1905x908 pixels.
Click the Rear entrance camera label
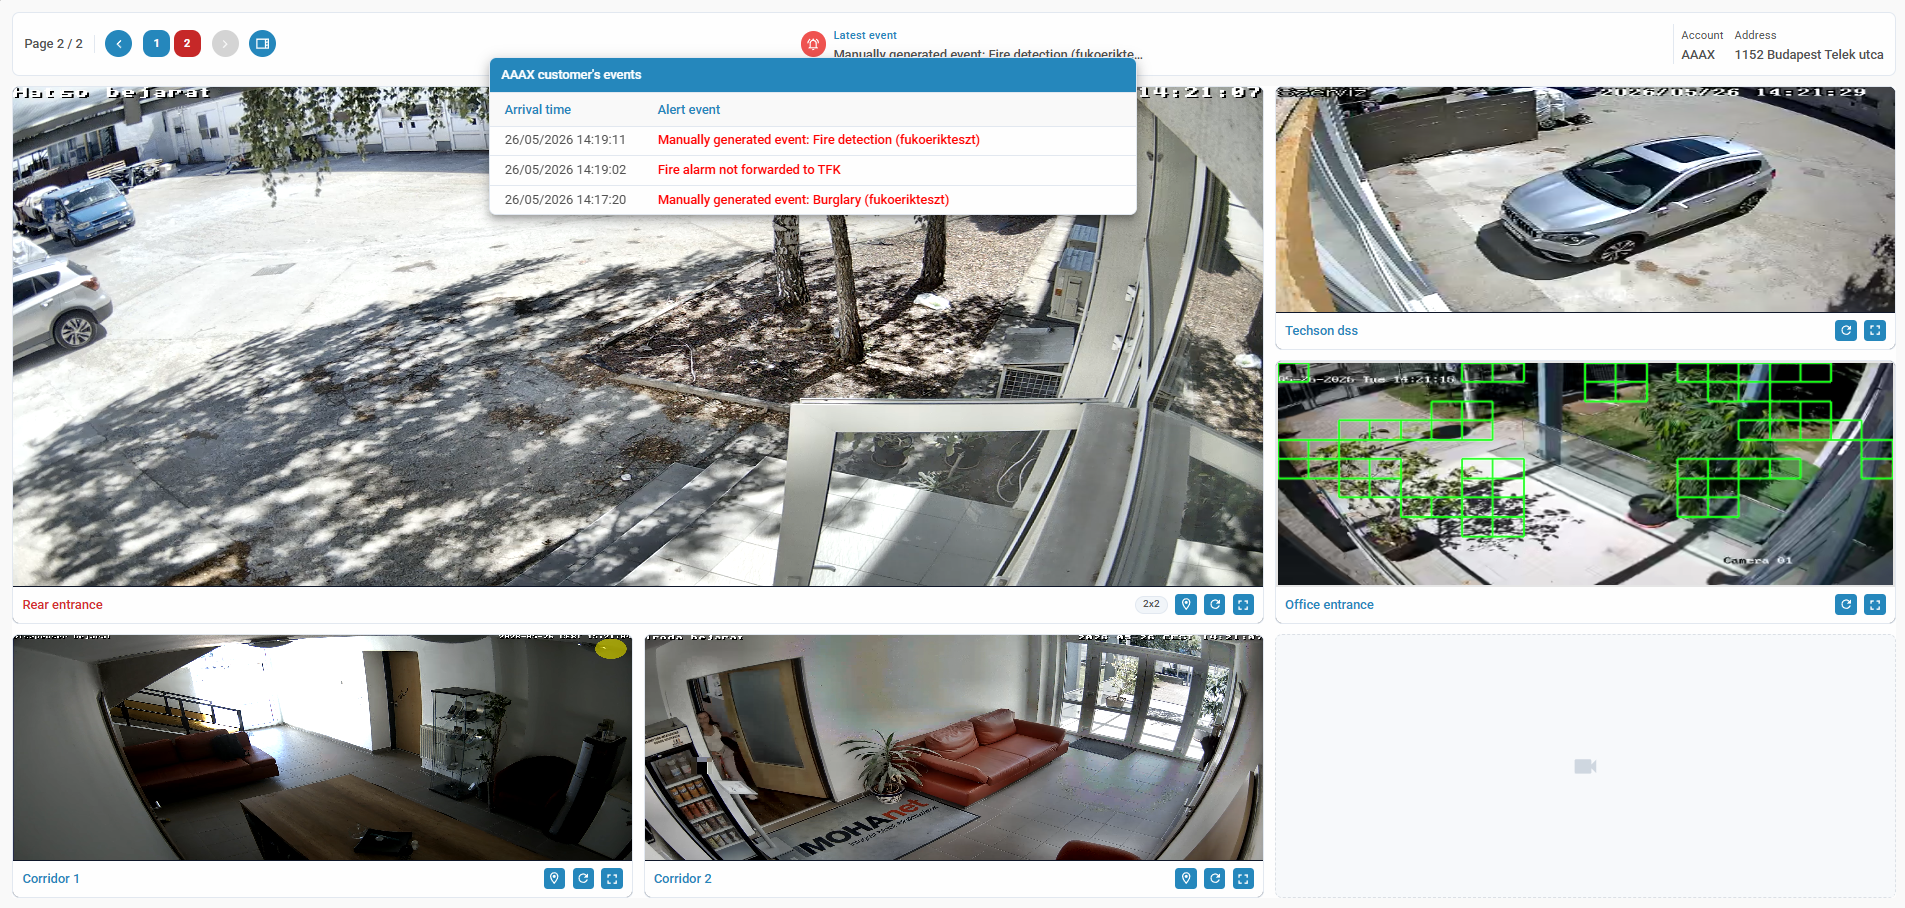(x=62, y=605)
